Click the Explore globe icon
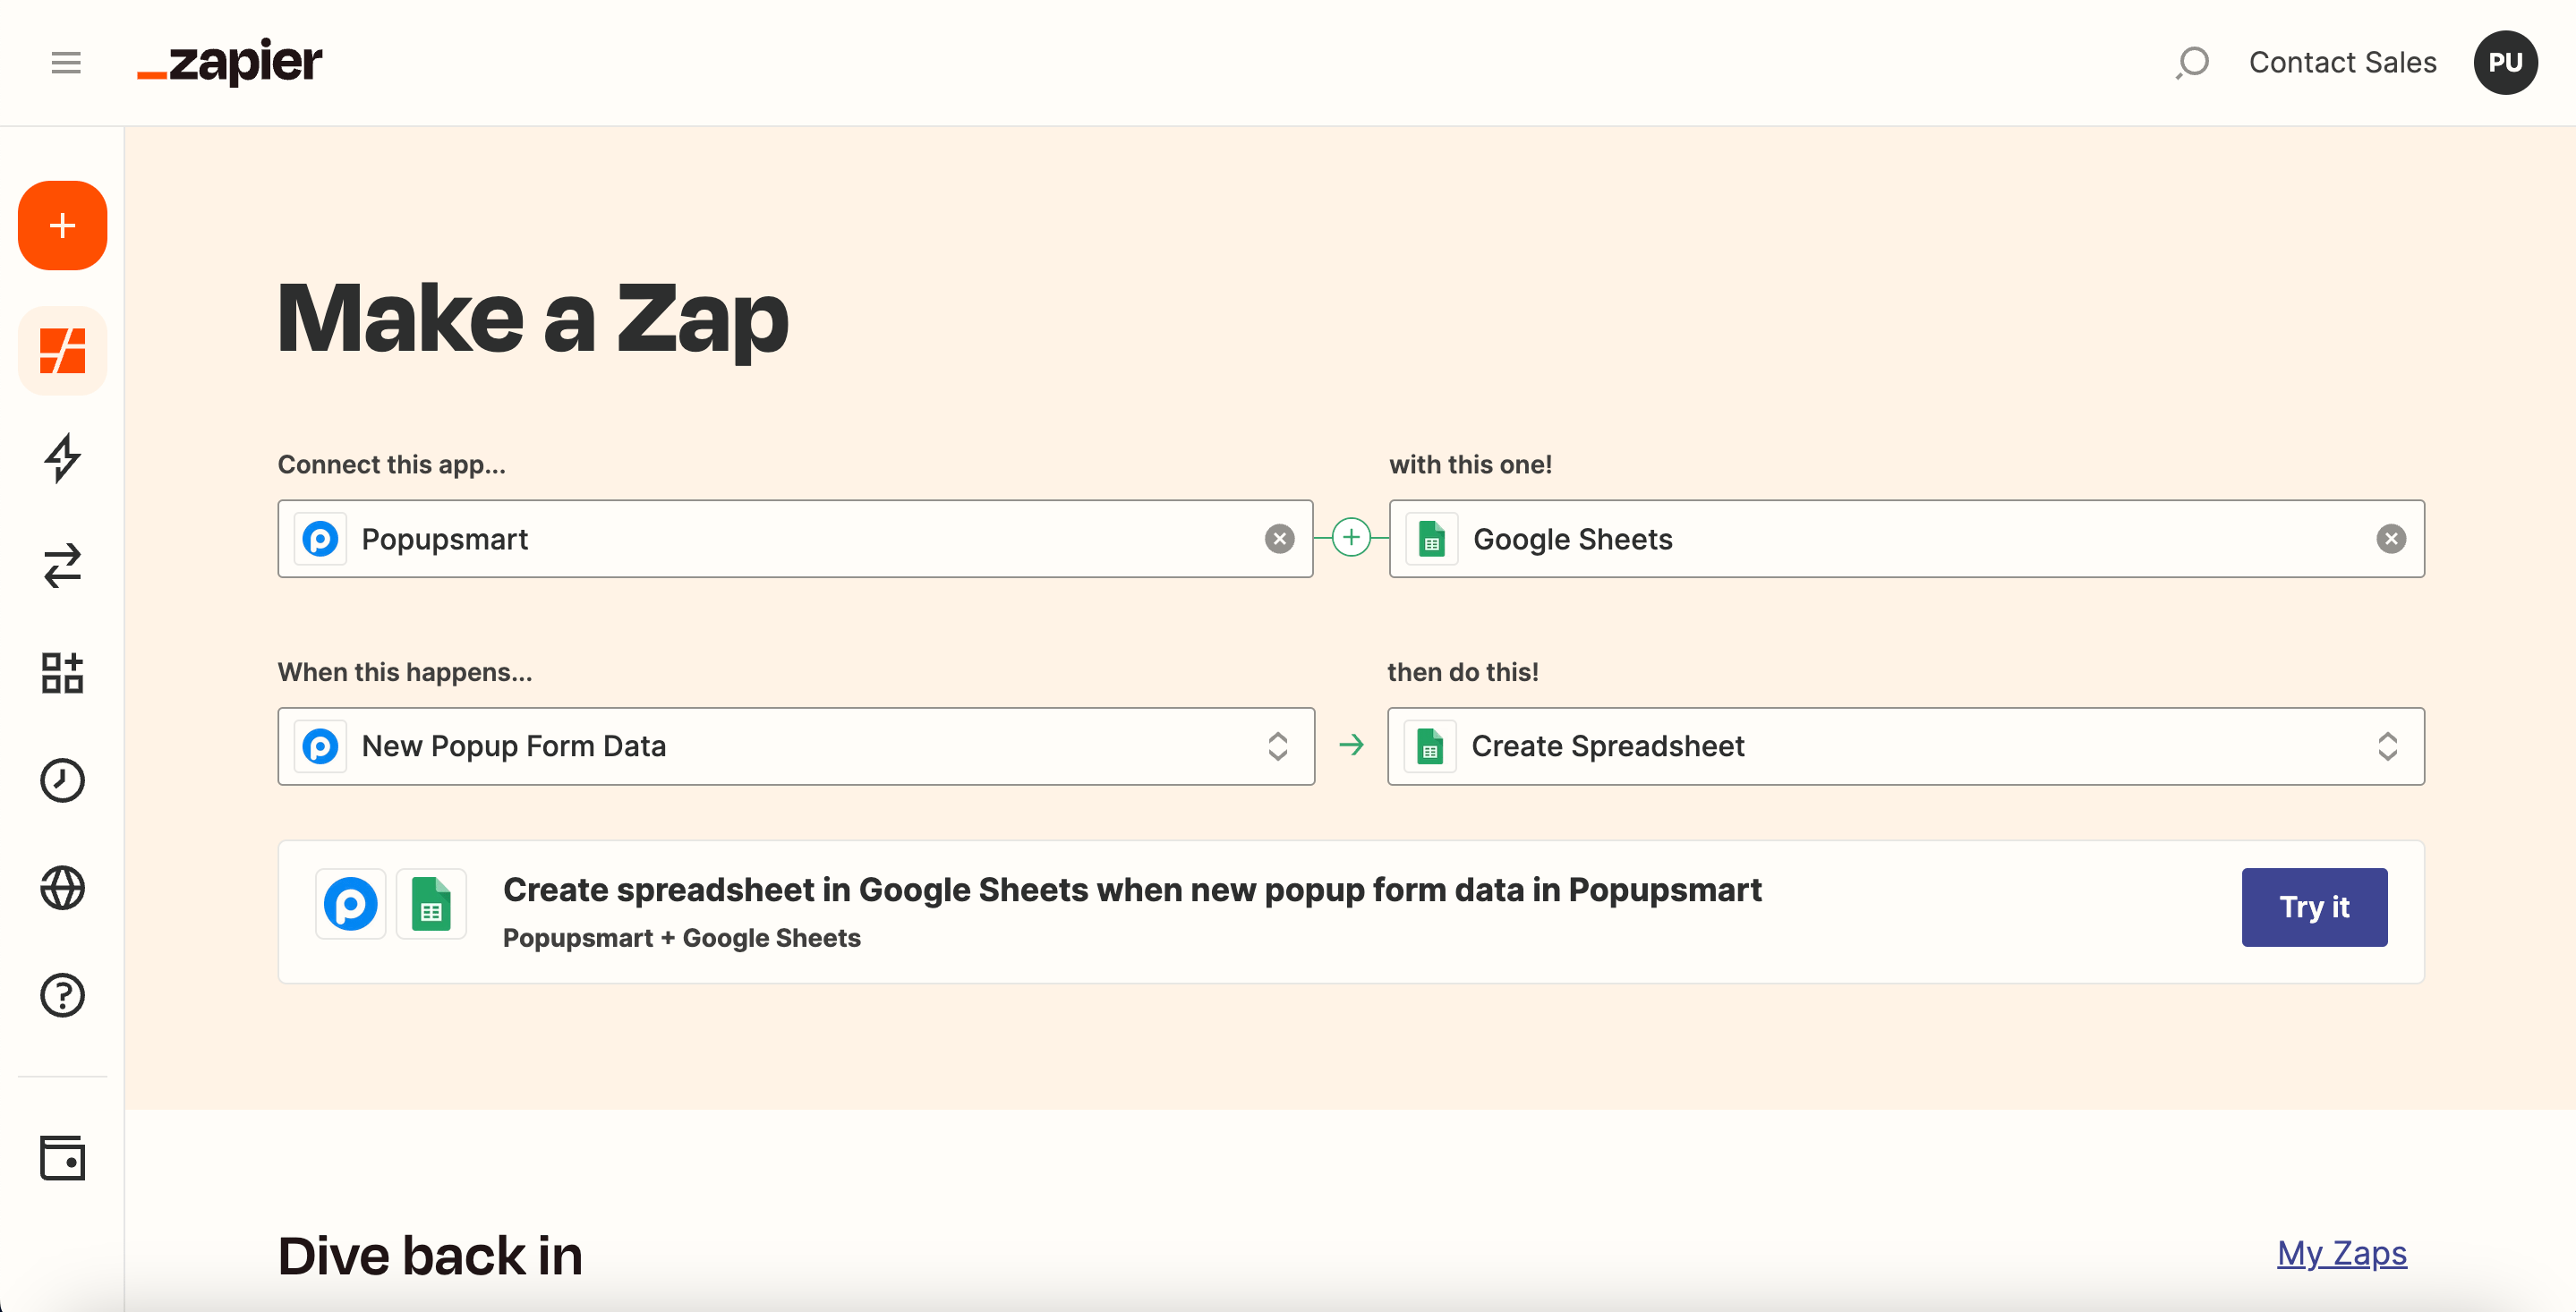The height and width of the screenshot is (1312, 2576). [x=62, y=888]
